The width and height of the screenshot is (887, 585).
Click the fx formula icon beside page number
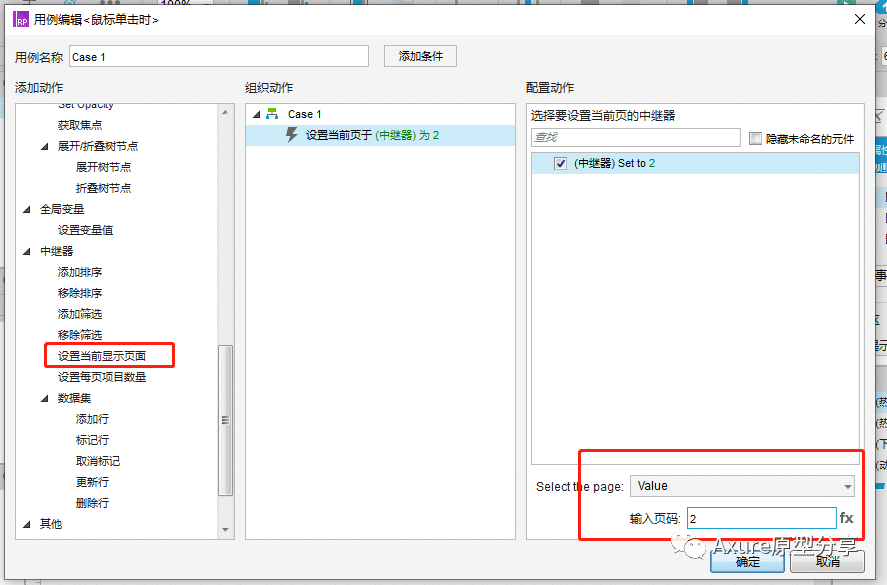coord(846,518)
